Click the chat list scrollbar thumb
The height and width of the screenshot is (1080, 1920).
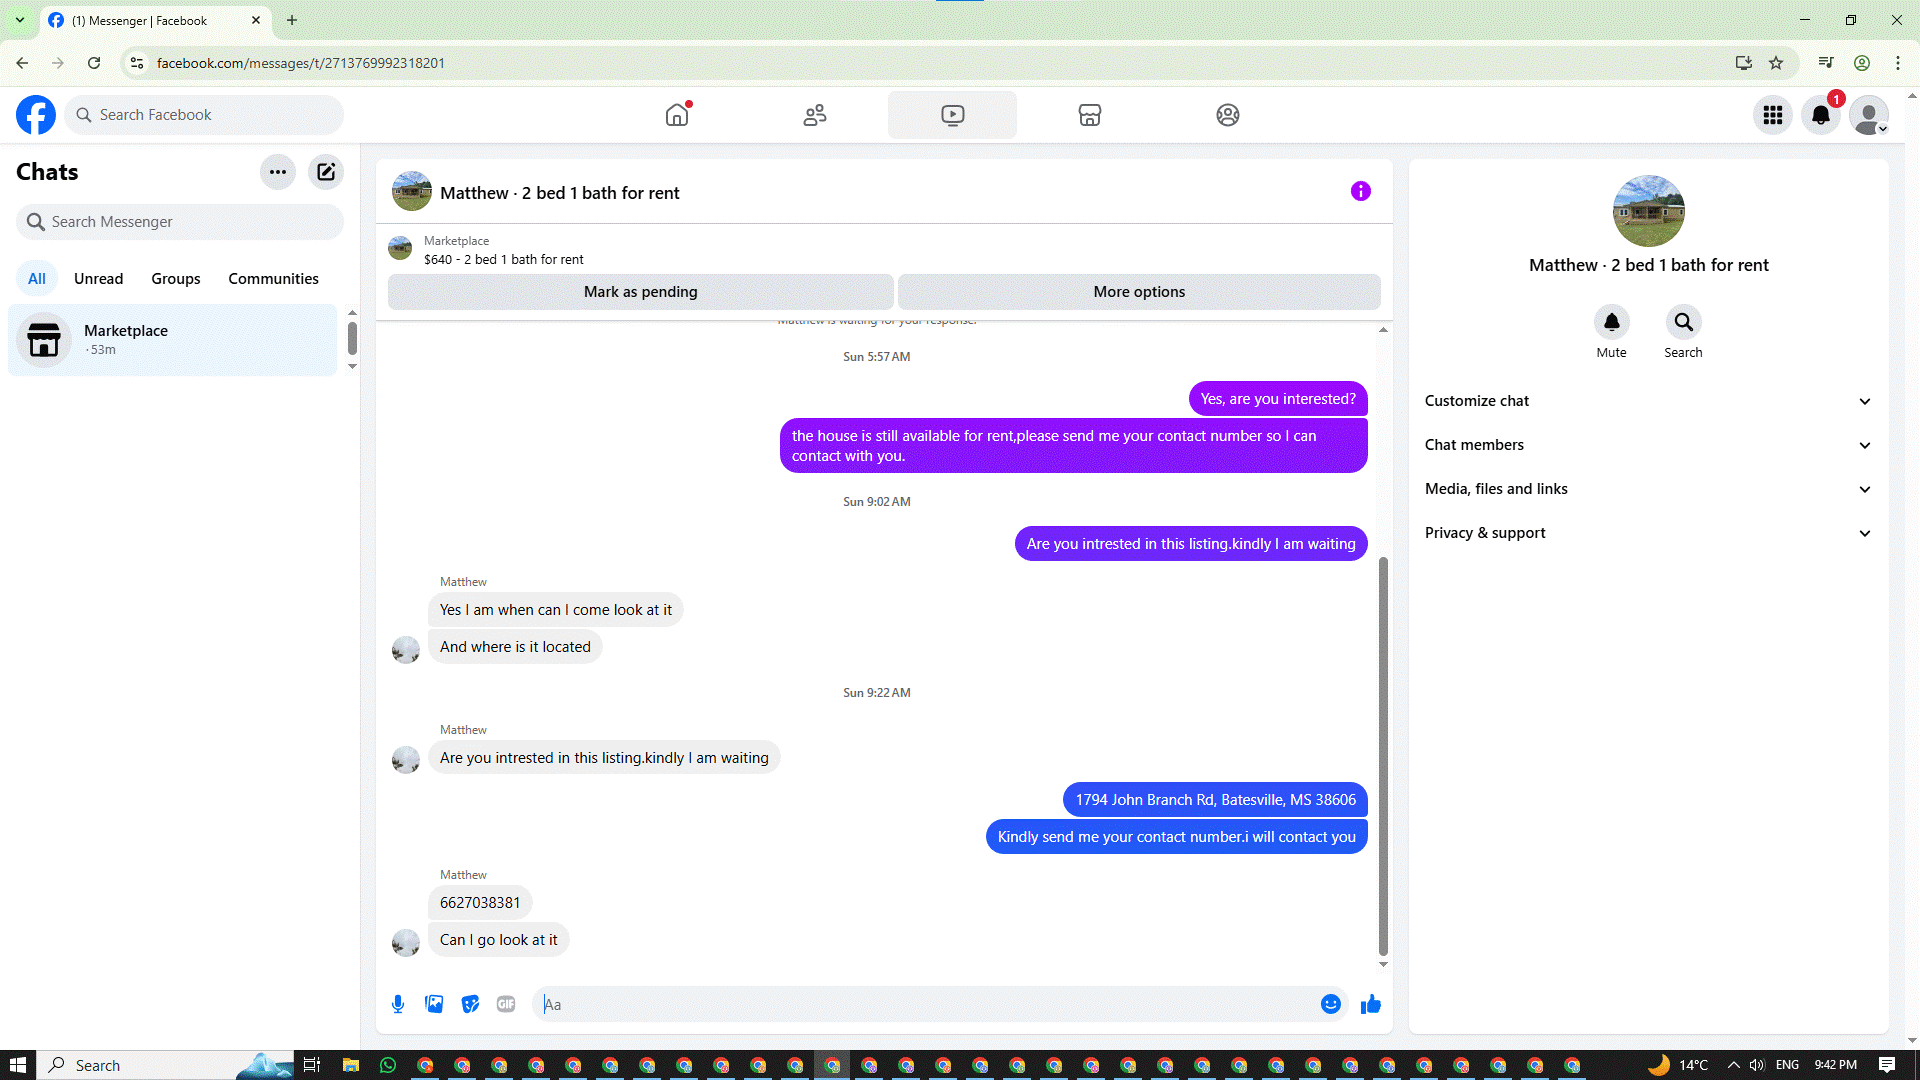click(x=352, y=338)
